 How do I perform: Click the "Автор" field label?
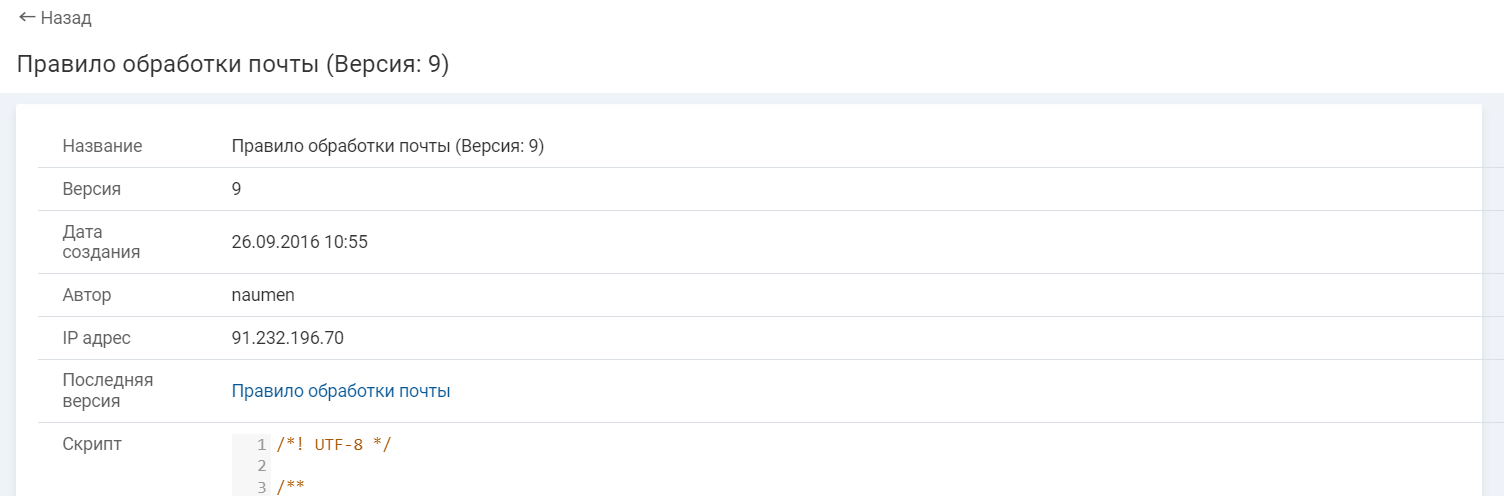(x=87, y=295)
